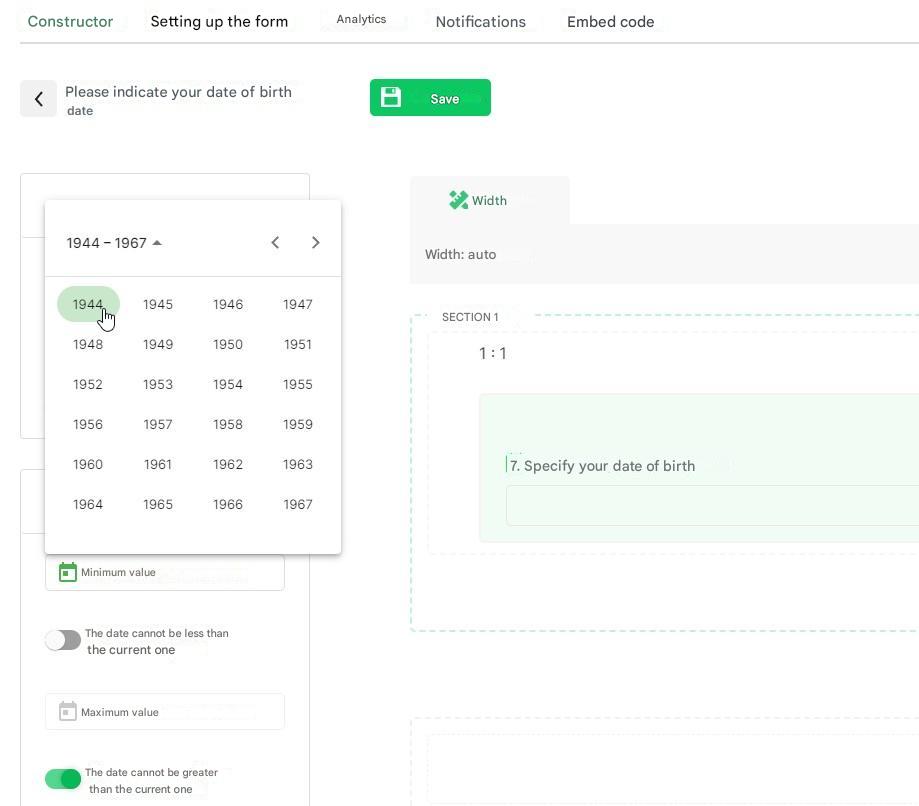Open the Analytics tab
Screen dimensions: 919x806
coord(361,20)
